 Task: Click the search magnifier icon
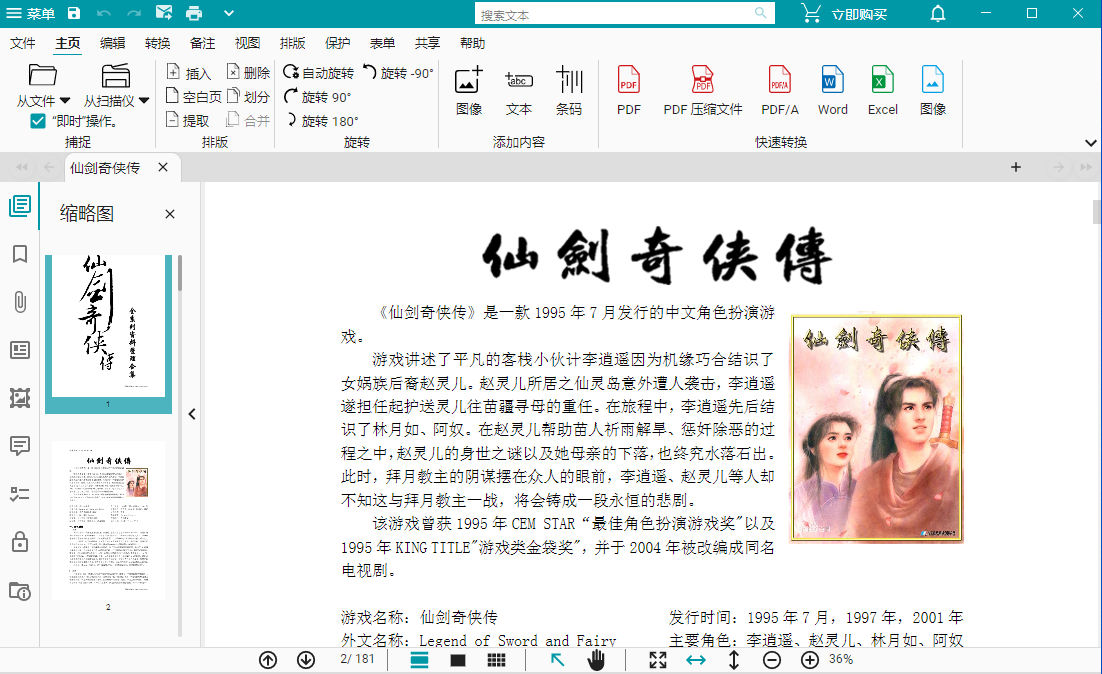point(760,13)
